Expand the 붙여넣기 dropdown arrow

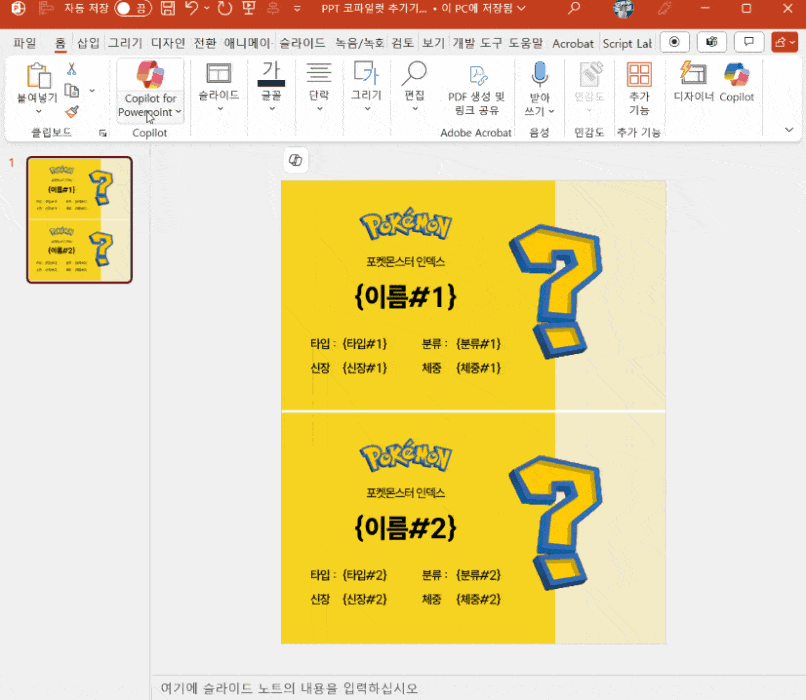[x=39, y=111]
